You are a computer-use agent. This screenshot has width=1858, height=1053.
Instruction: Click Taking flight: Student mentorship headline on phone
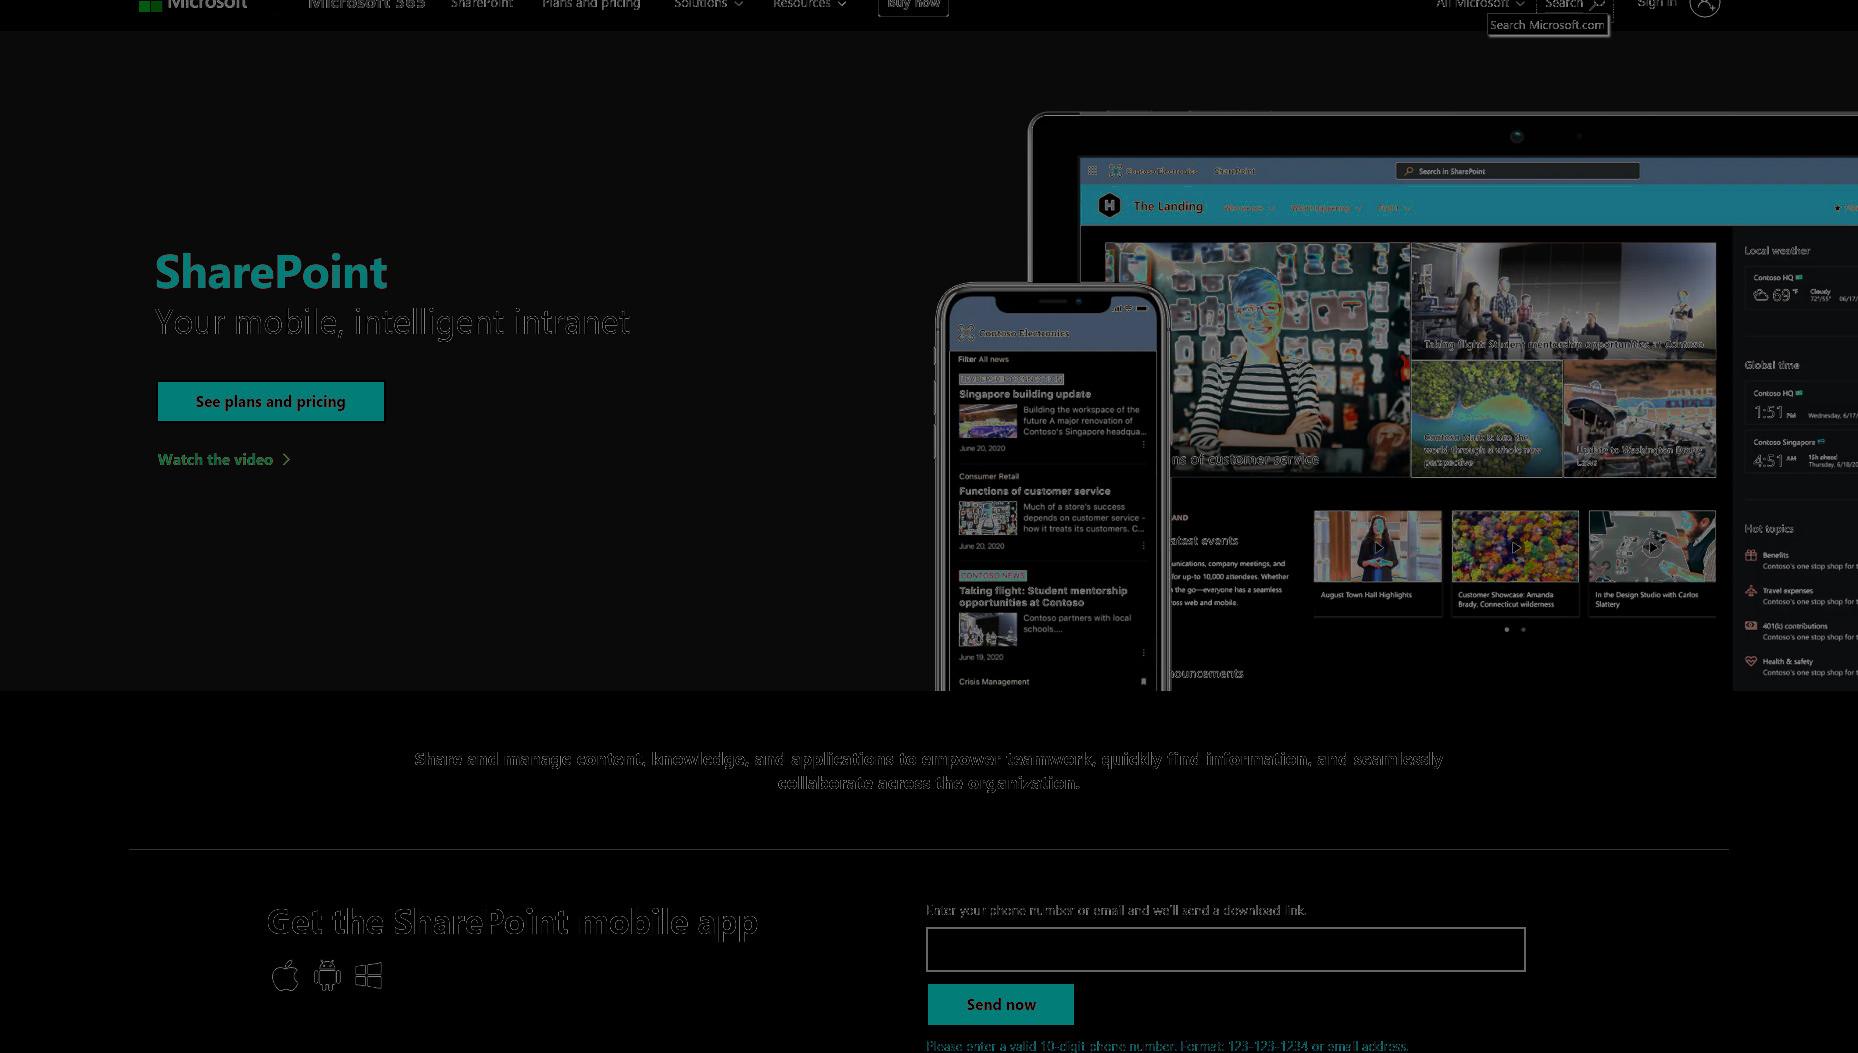pyautogui.click(x=1043, y=596)
